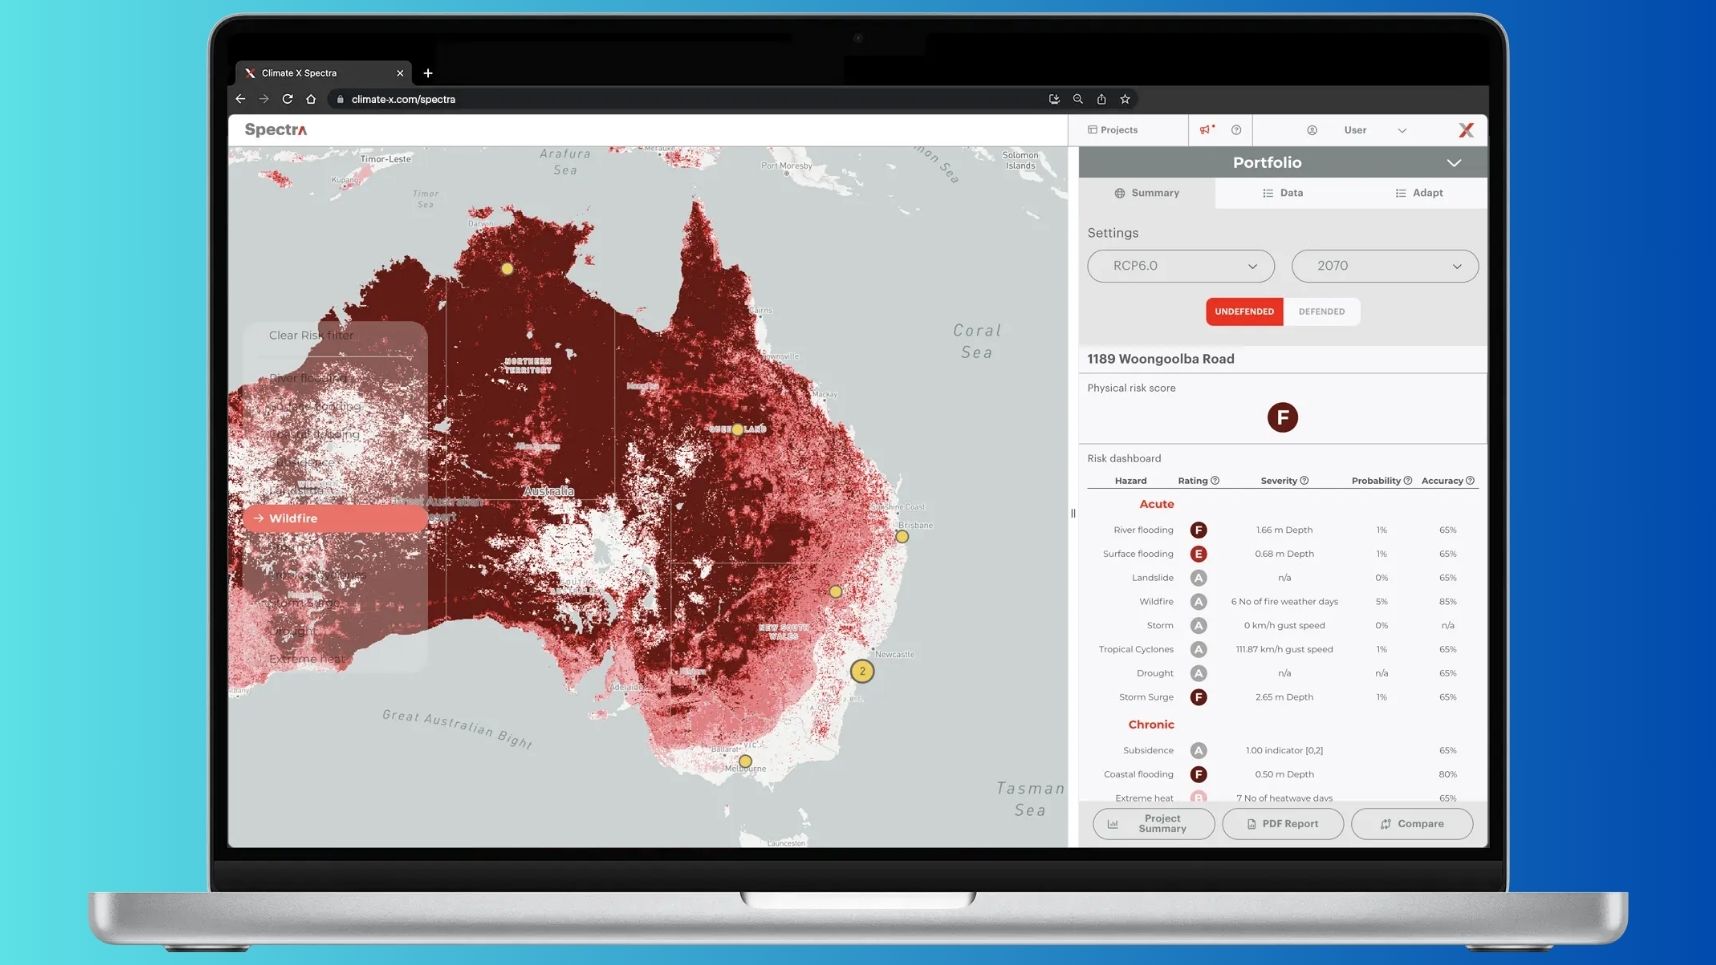1716x965 pixels.
Task: Open the 2070 year dropdown
Action: click(x=1384, y=266)
